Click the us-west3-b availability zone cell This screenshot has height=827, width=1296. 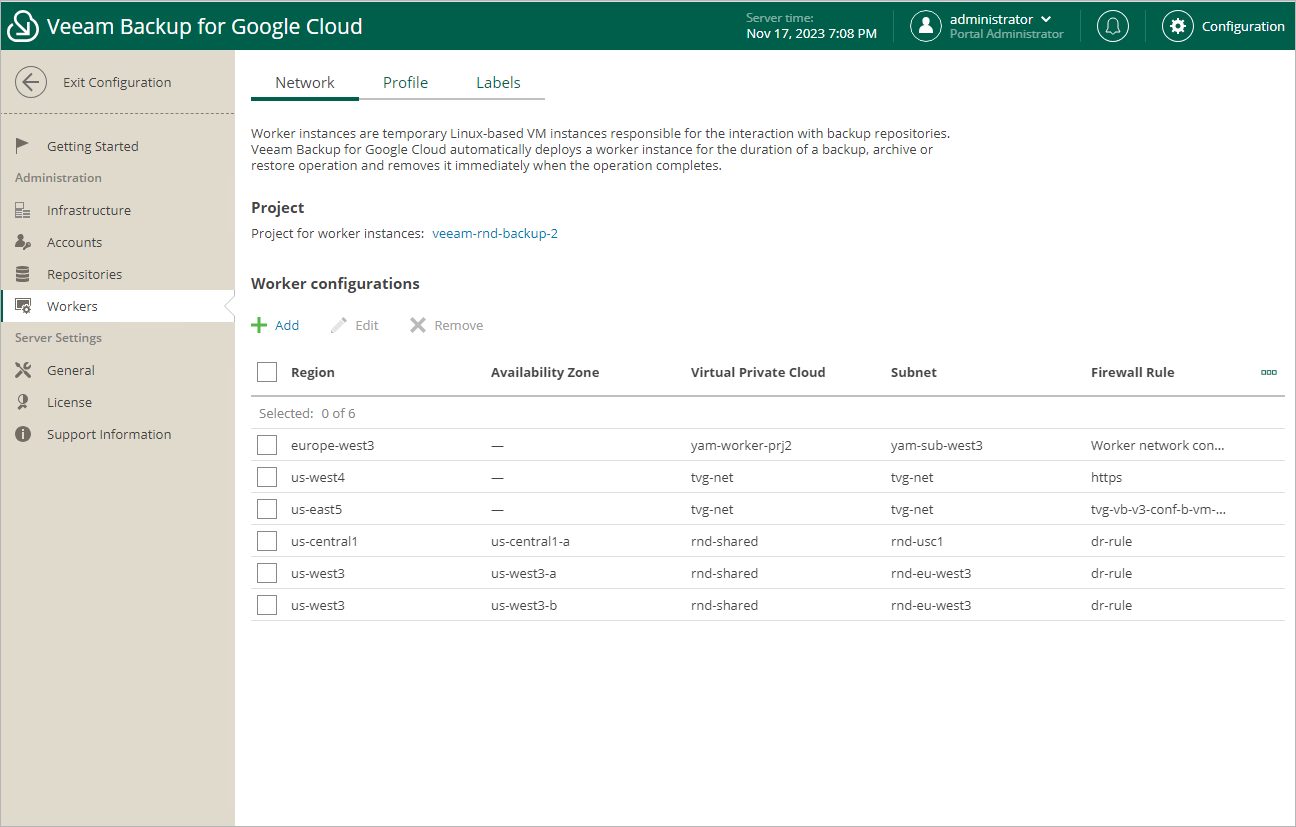(524, 605)
